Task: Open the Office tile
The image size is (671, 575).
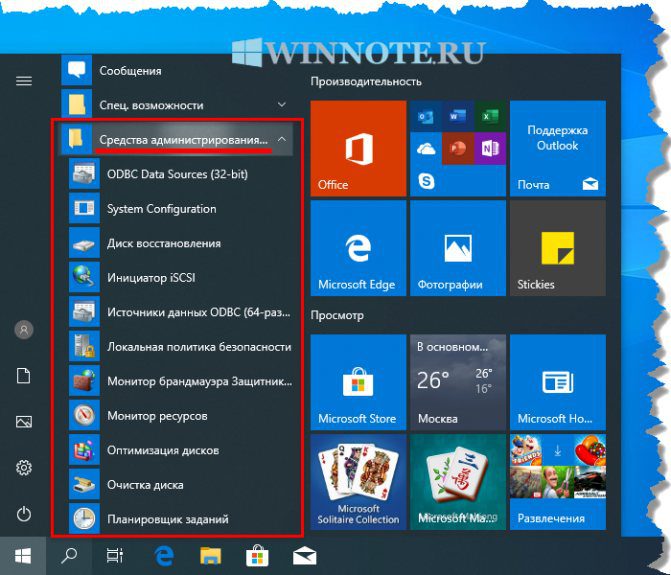Action: click(x=358, y=148)
